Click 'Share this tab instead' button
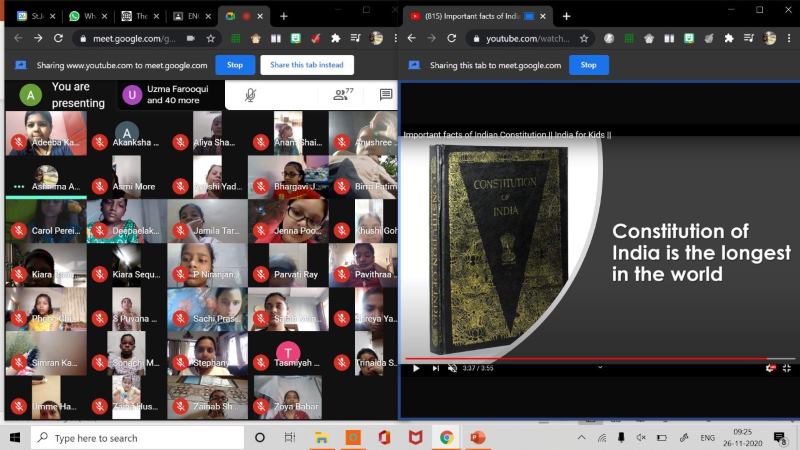The height and width of the screenshot is (450, 800). click(307, 65)
